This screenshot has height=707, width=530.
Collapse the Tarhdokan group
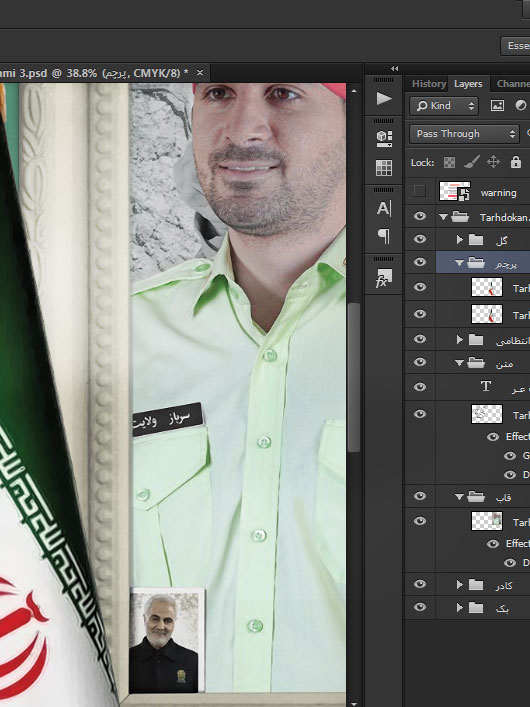pyautogui.click(x=443, y=217)
